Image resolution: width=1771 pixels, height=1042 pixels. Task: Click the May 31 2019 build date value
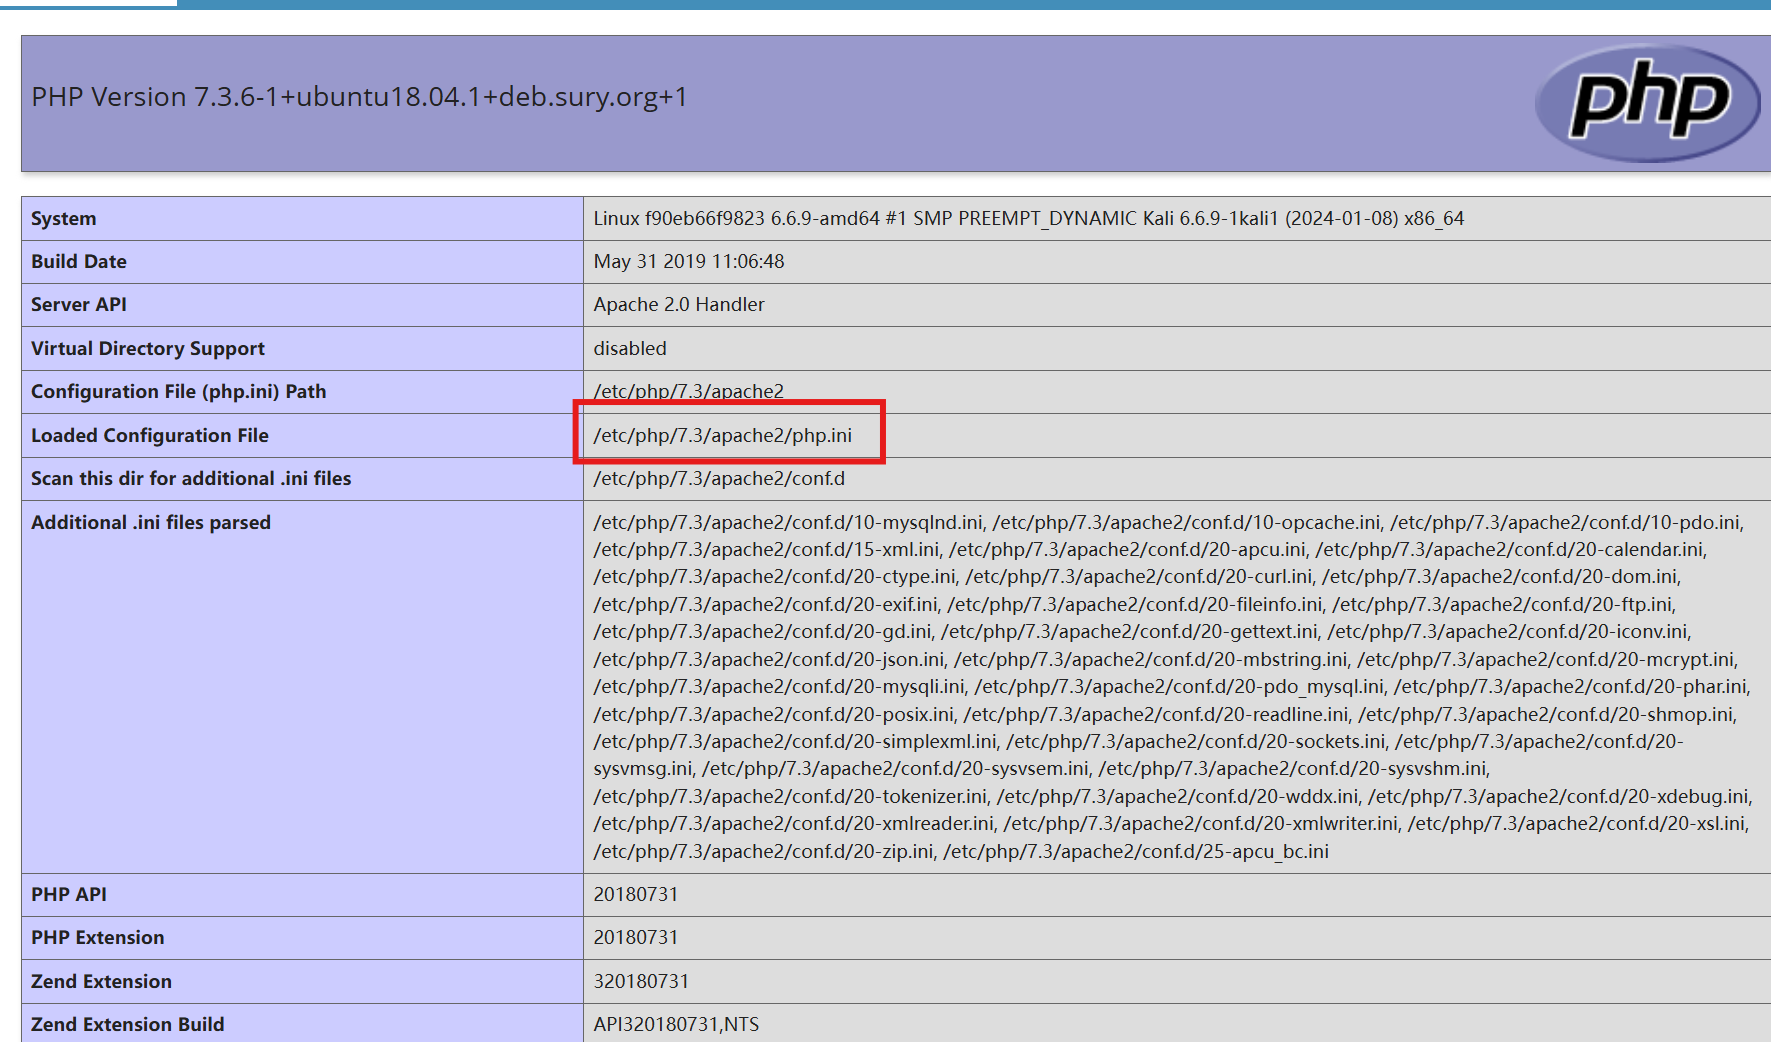[688, 261]
